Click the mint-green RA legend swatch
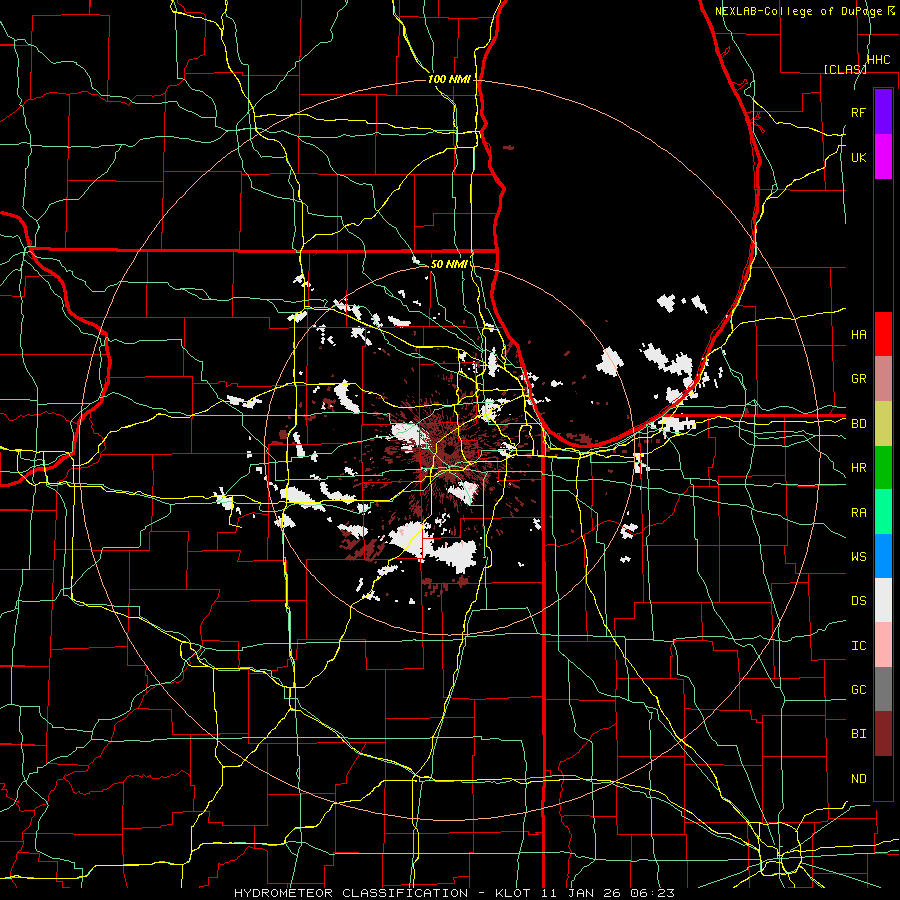900x900 pixels. point(883,512)
